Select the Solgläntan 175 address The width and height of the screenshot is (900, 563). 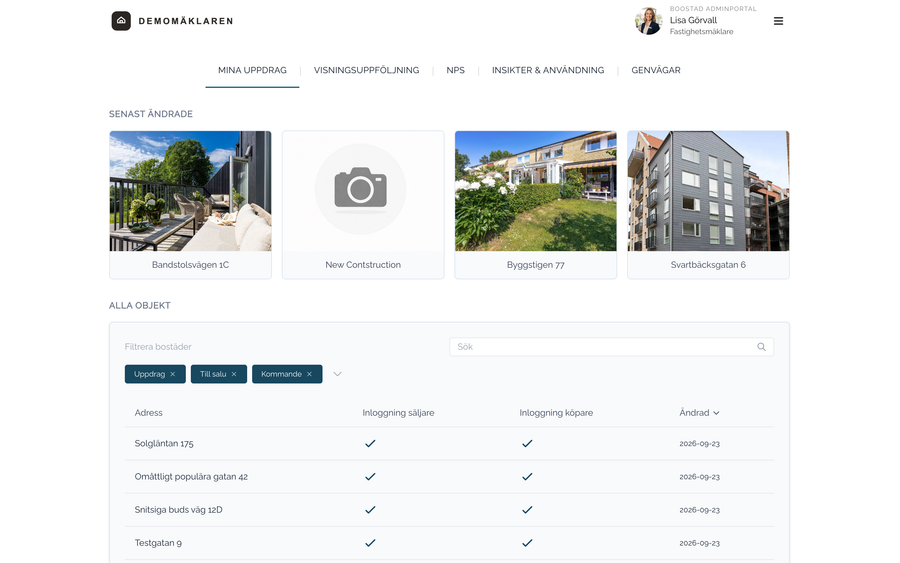[x=164, y=444]
